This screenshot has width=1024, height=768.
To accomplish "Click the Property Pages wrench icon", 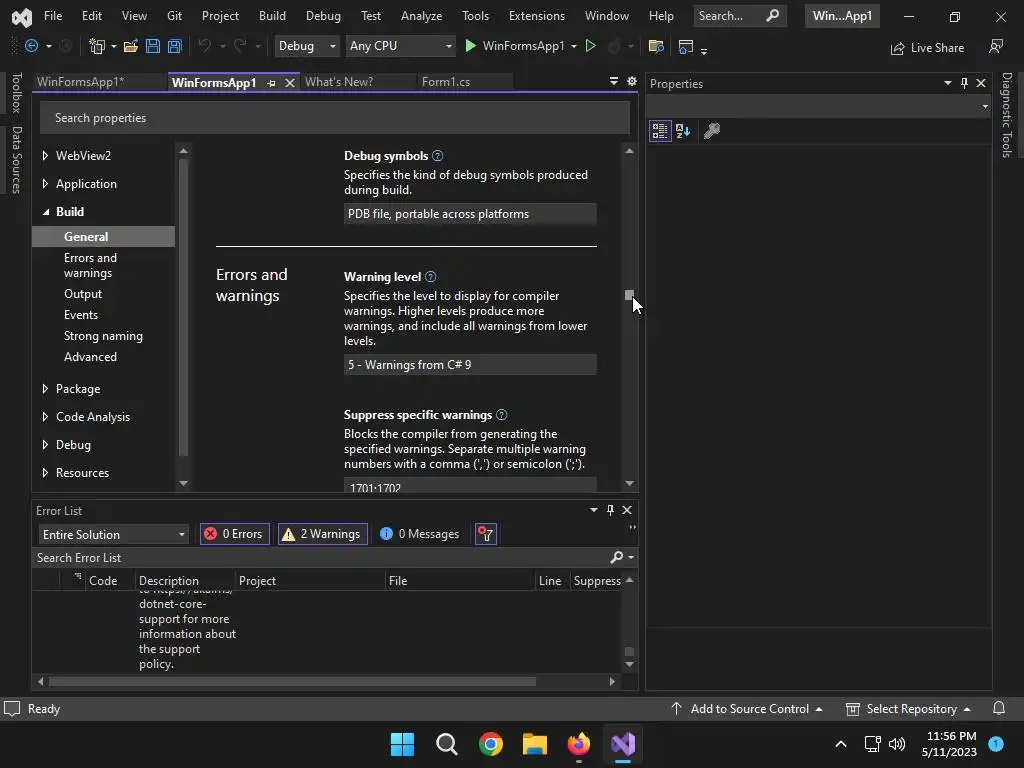I will [712, 131].
